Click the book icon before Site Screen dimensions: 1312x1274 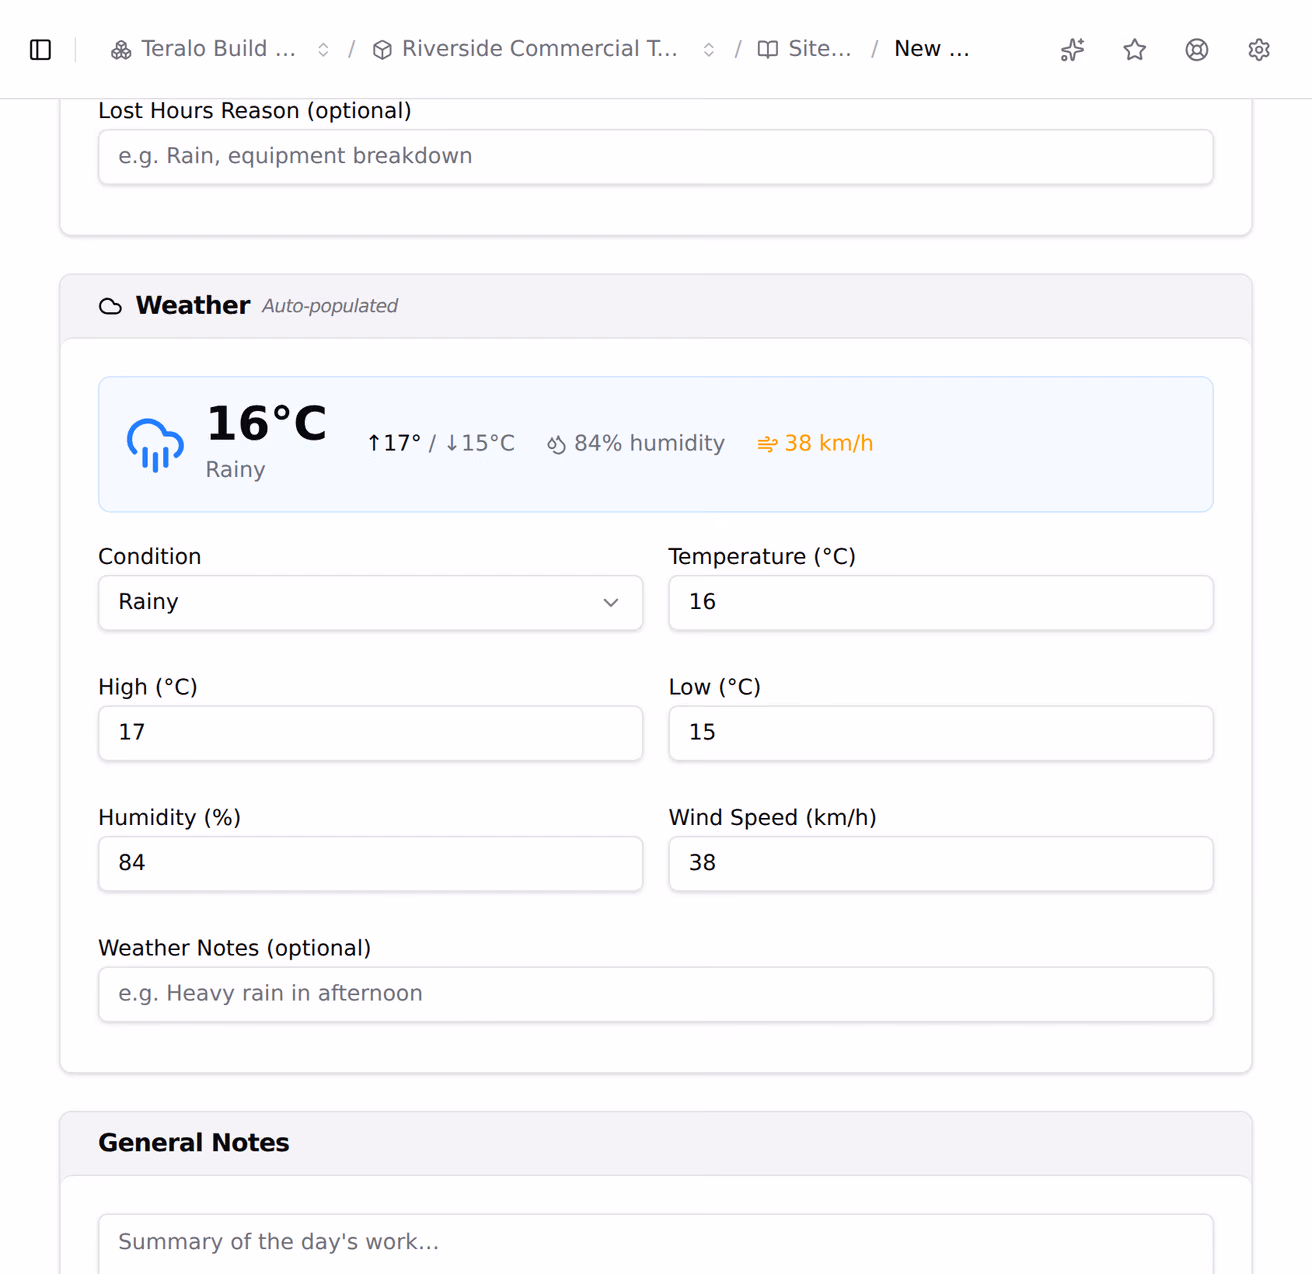768,50
